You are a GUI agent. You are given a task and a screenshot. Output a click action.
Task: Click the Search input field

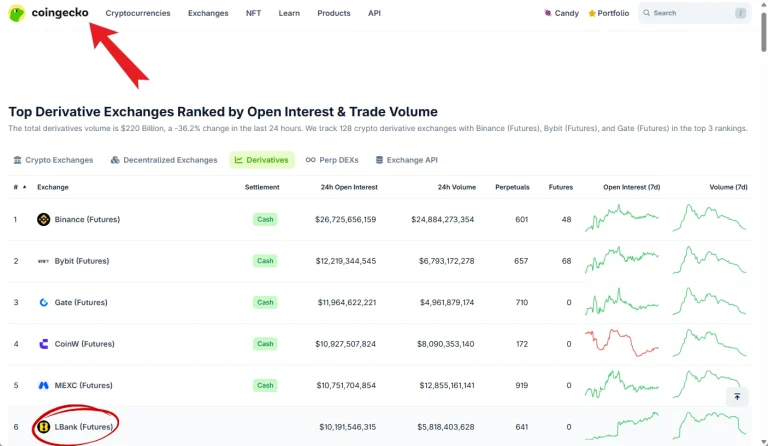click(695, 13)
